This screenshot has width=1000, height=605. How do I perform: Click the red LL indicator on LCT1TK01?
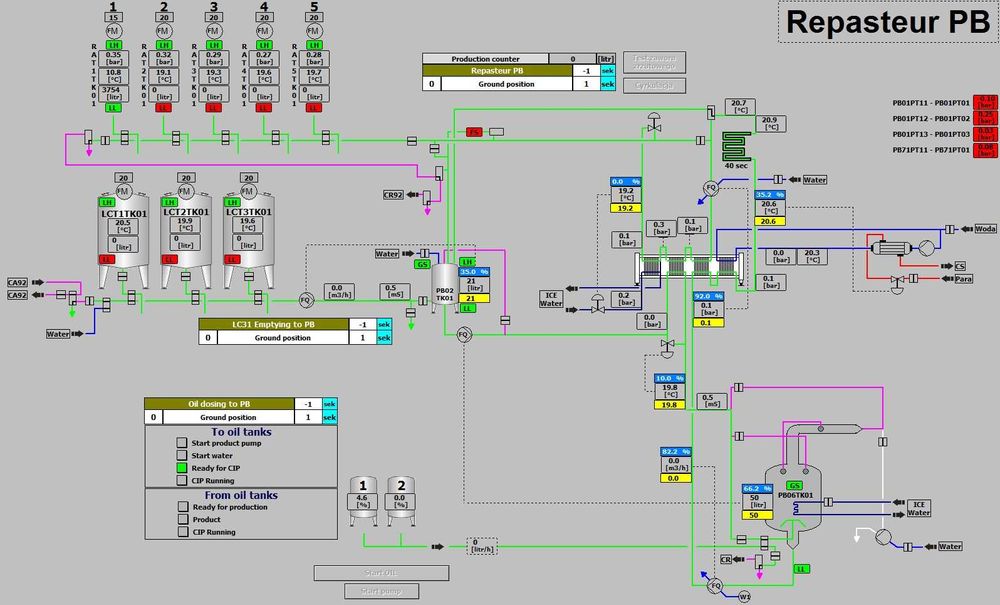click(107, 259)
